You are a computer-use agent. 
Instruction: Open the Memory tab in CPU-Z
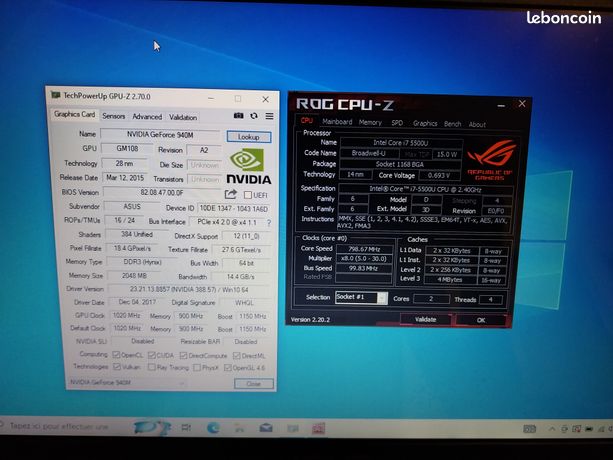[370, 123]
